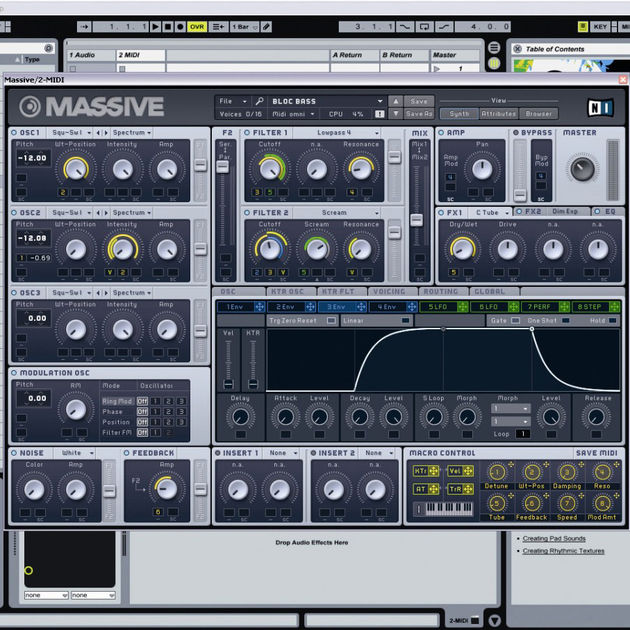The image size is (630, 630).
Task: Click the magnifier search icon in Massive header
Action: [x=259, y=101]
